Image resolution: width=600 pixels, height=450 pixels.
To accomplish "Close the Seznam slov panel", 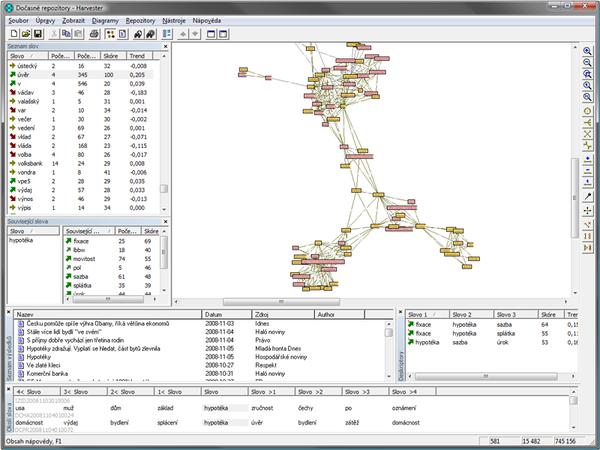I will coord(165,46).
